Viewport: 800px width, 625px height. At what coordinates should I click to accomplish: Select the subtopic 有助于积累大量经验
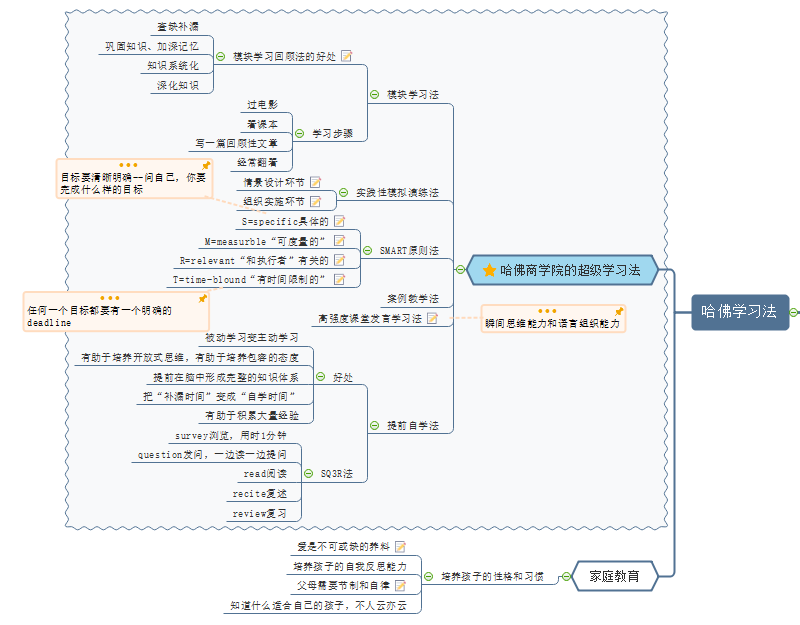[x=252, y=416]
